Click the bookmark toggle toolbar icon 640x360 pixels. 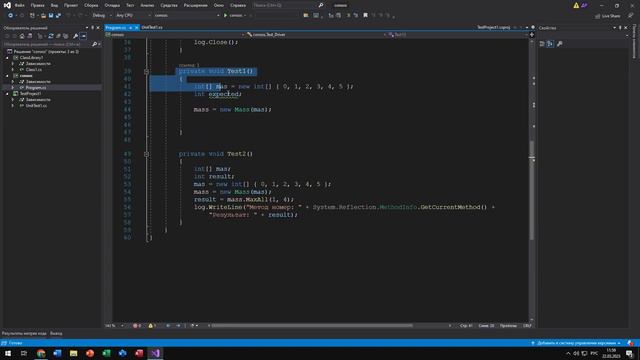[x=365, y=16]
